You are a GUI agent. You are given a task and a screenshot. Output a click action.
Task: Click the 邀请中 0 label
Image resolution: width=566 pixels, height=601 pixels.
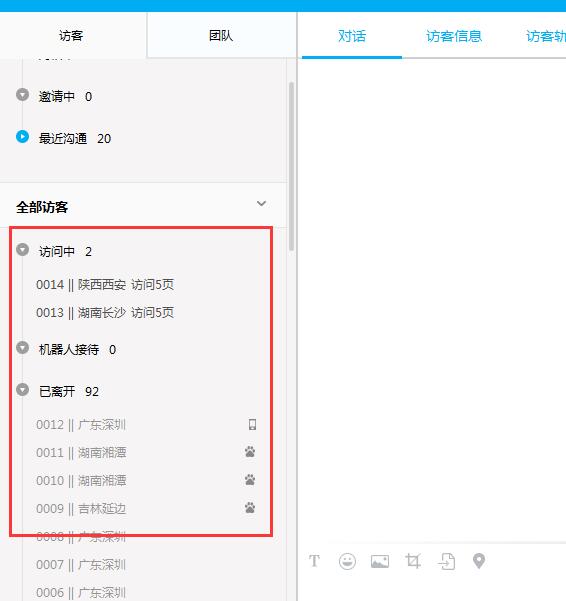point(65,97)
